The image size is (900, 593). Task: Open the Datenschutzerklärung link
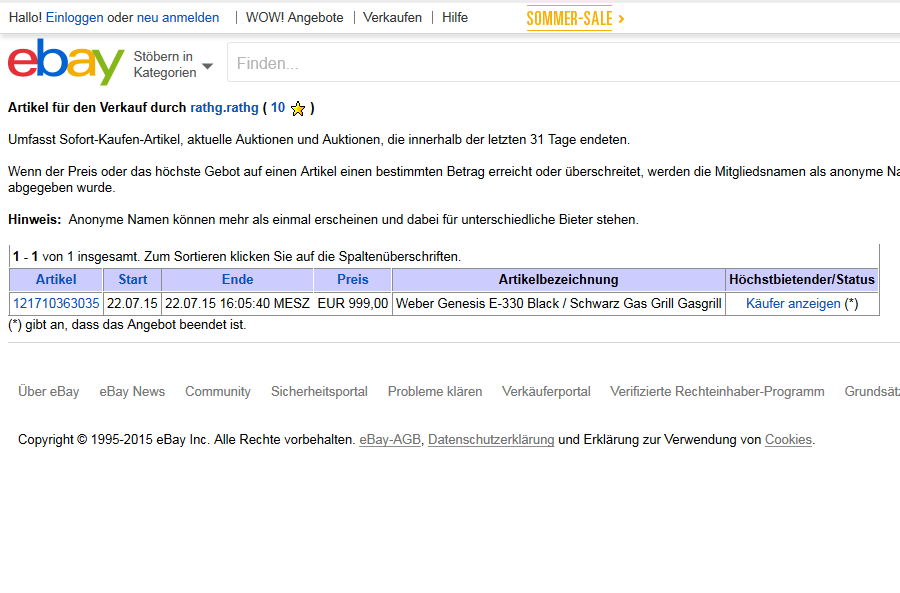click(x=491, y=440)
